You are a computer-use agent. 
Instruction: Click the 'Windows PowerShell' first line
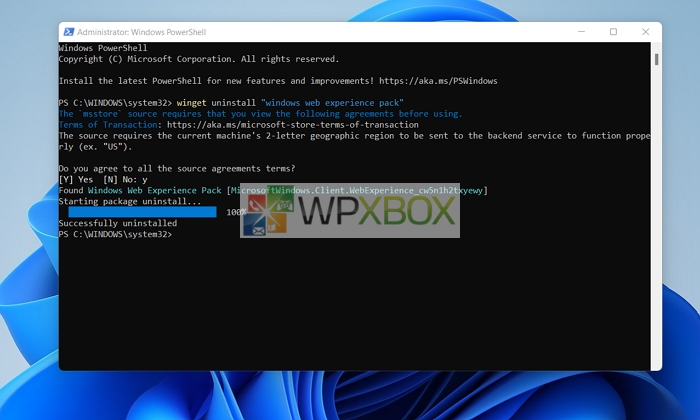tap(103, 48)
